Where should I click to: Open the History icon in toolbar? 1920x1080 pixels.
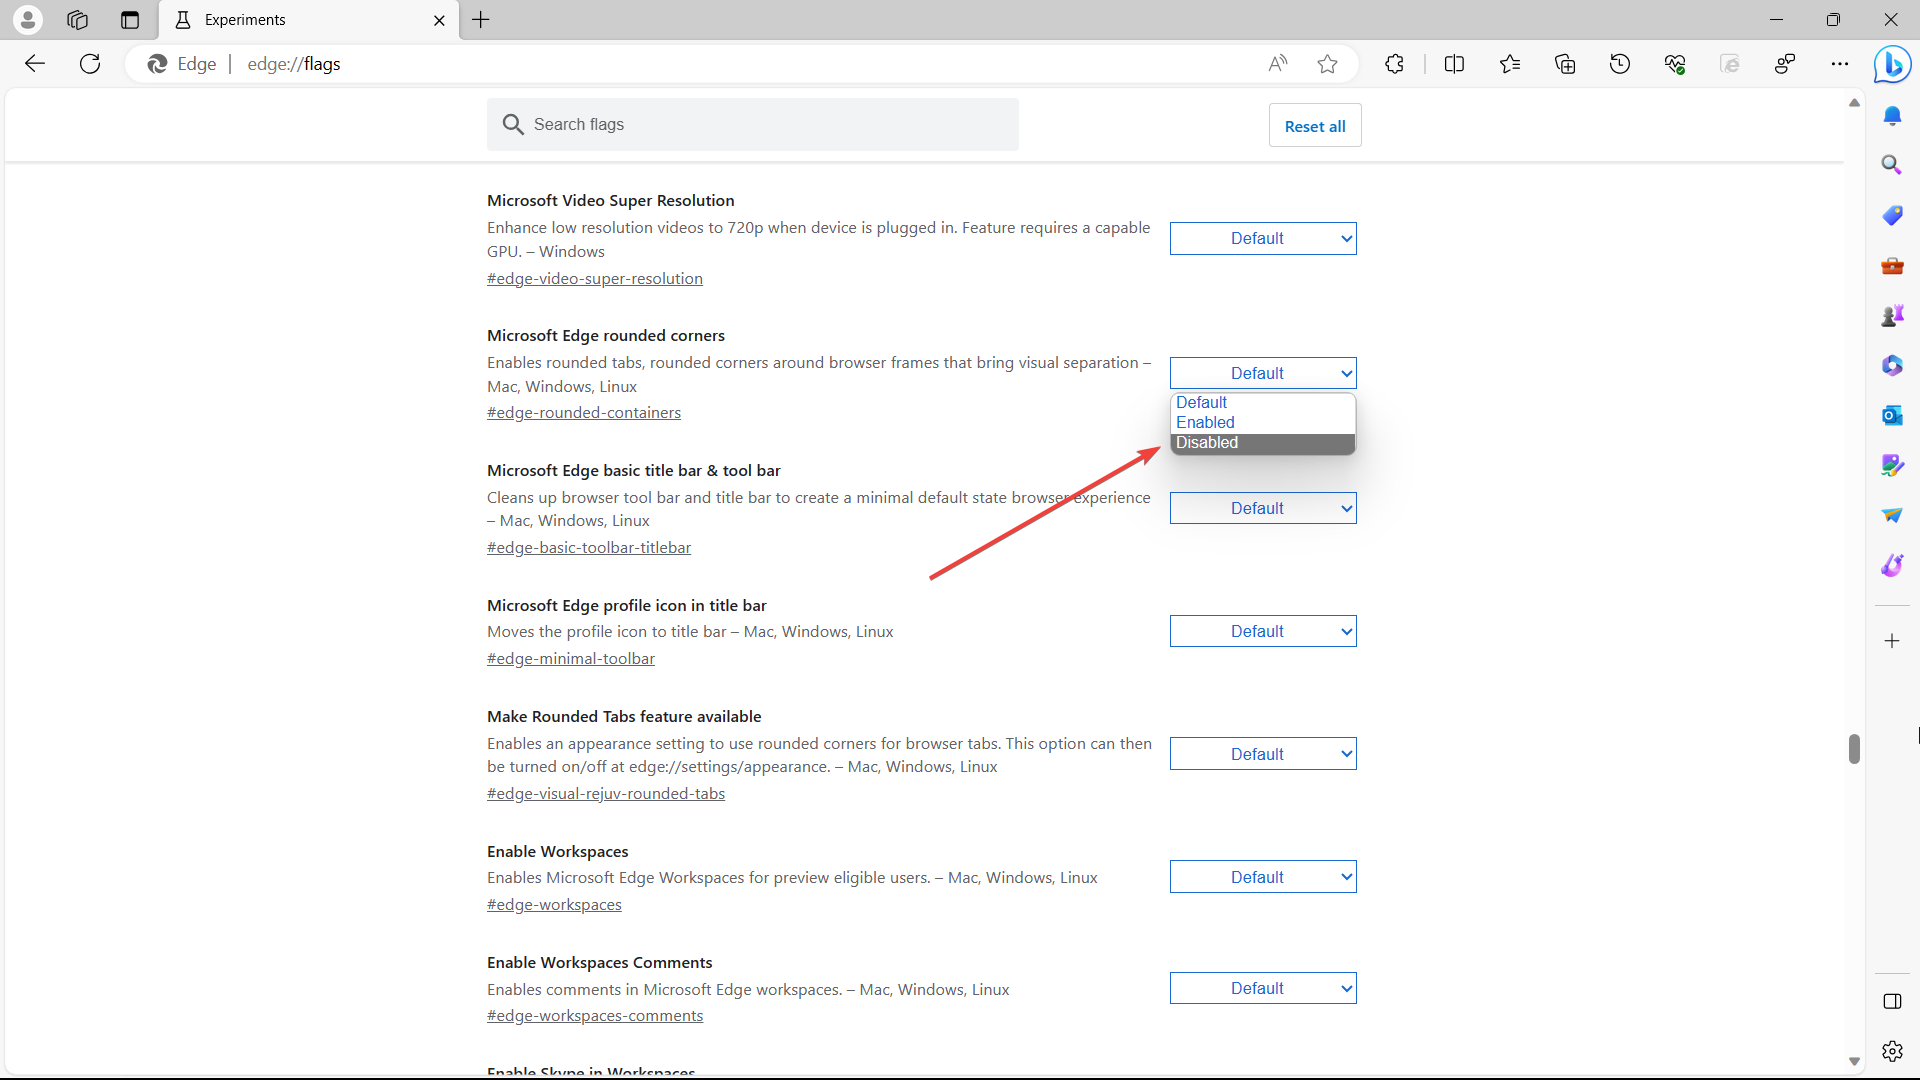[x=1619, y=63]
